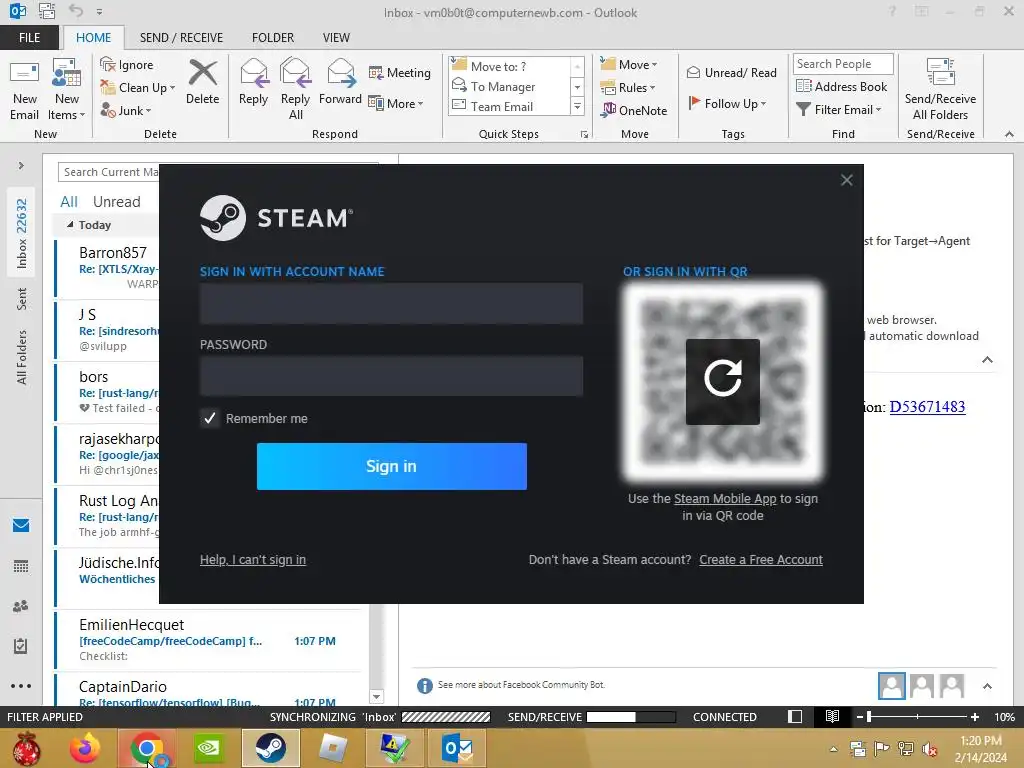Image resolution: width=1024 pixels, height=768 pixels.
Task: Open the Filter Email dropdown
Action: (x=839, y=110)
